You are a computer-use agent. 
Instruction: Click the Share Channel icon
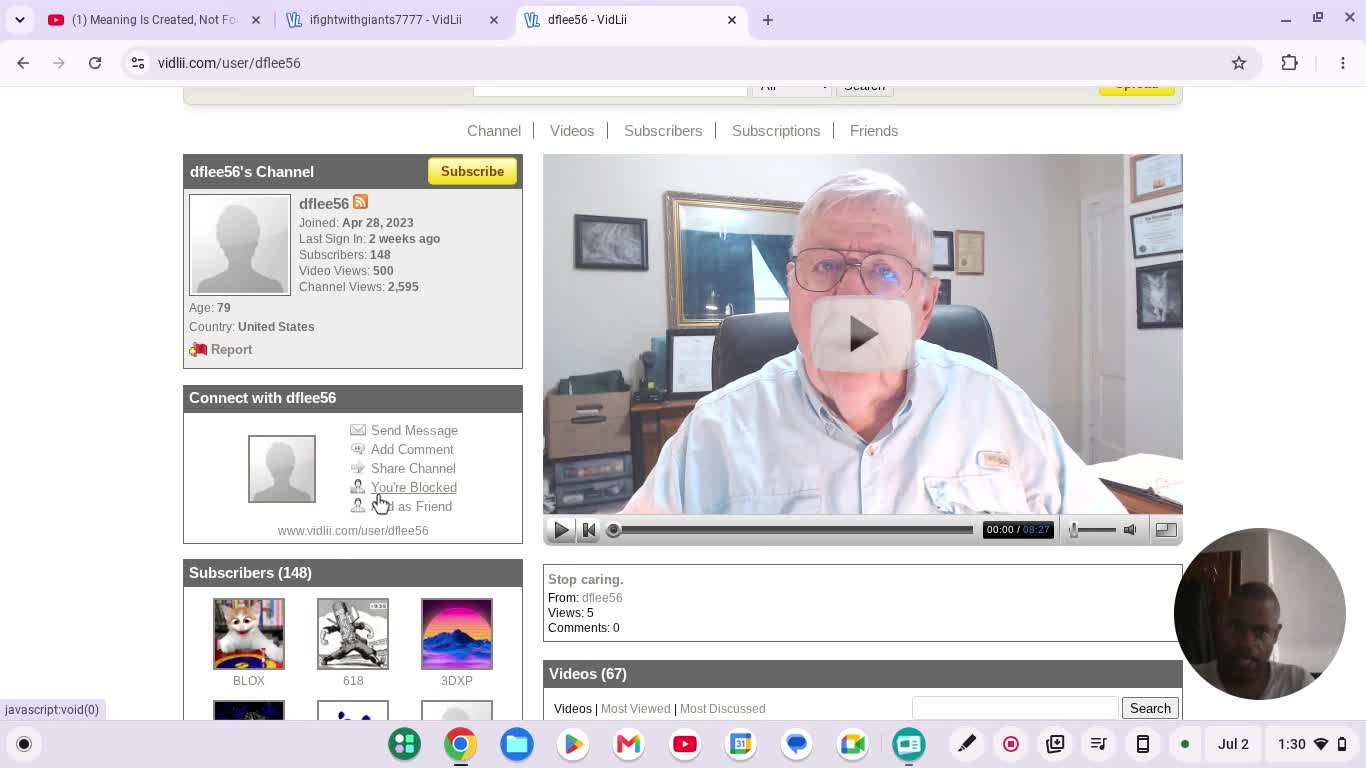358,468
